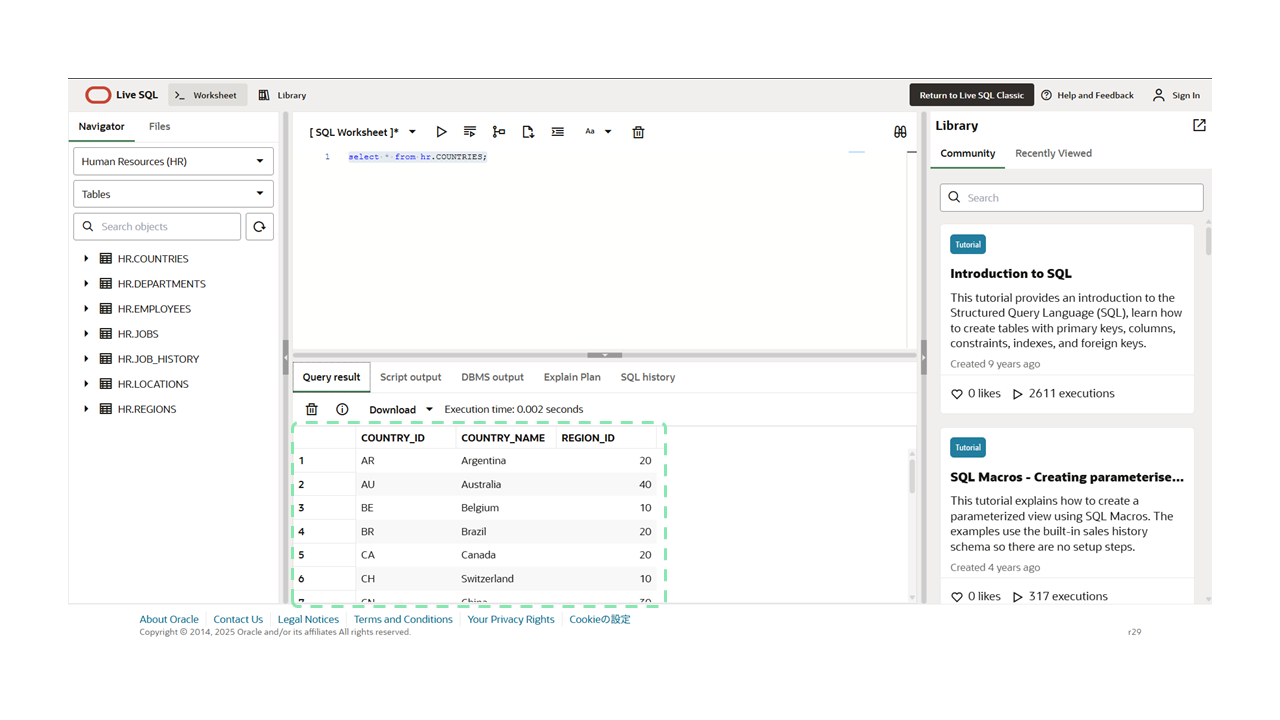Open the Terms and Conditions link
Screen dimensions: 1280x720
(x=403, y=619)
